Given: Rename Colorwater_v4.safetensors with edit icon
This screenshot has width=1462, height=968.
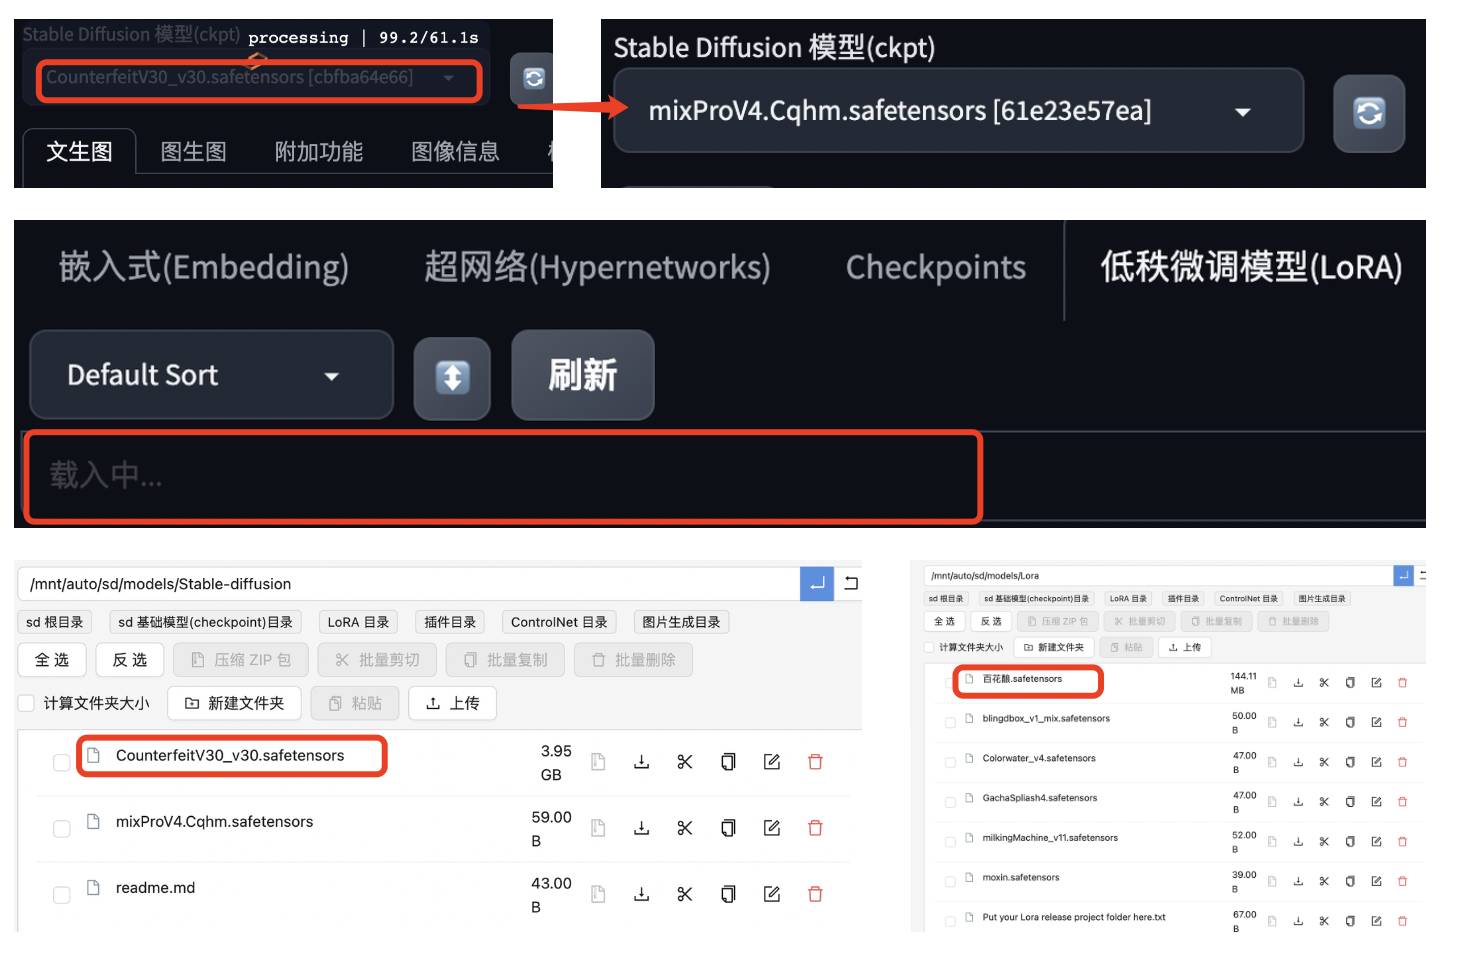Looking at the screenshot, I should pyautogui.click(x=1376, y=762).
